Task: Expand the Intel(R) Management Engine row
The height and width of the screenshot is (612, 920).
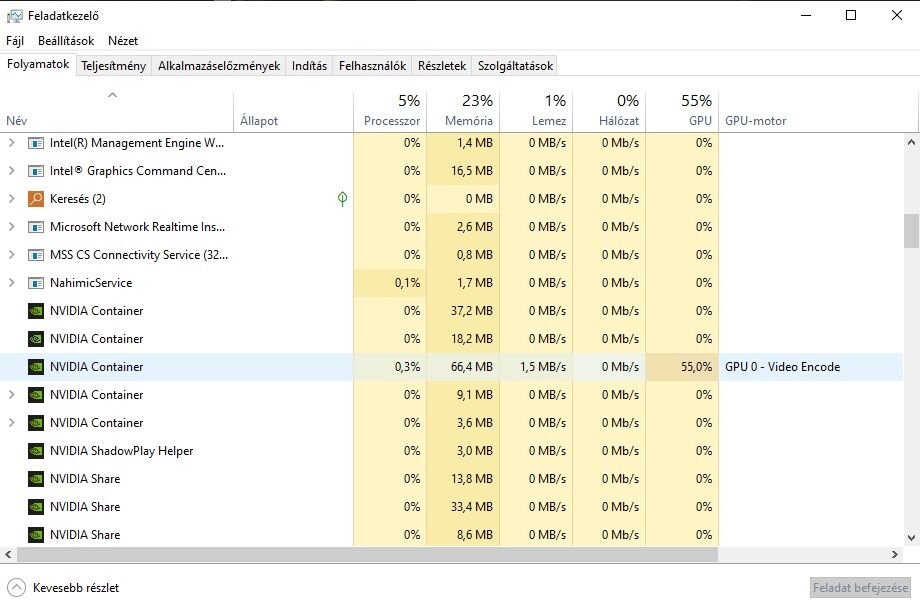Action: tap(11, 143)
